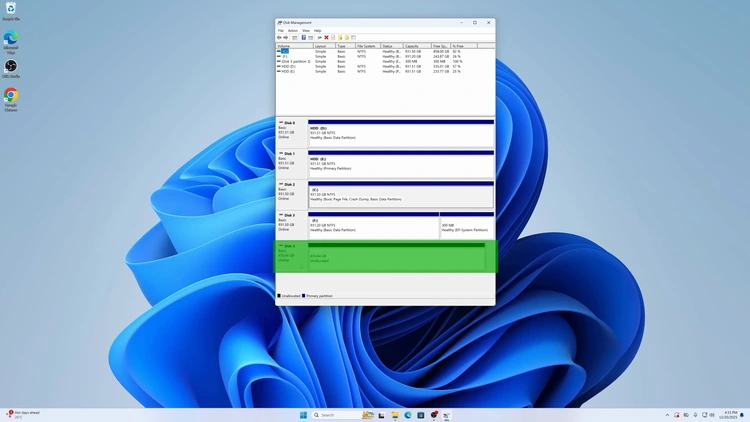Select the Disk 3 label box
This screenshot has width=750, height=422.
tap(292, 225)
